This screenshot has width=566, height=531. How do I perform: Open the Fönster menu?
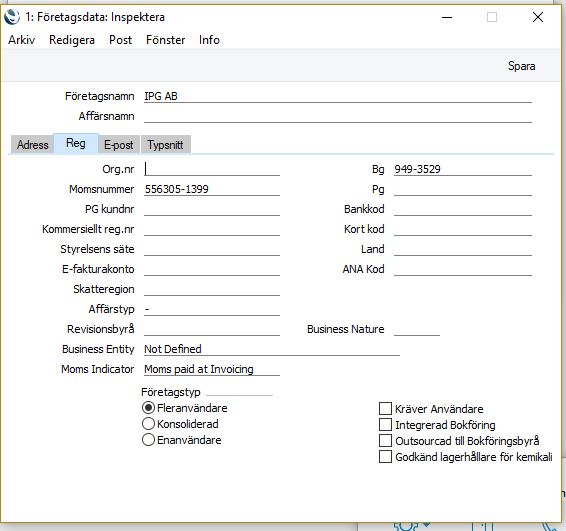pyautogui.click(x=165, y=40)
